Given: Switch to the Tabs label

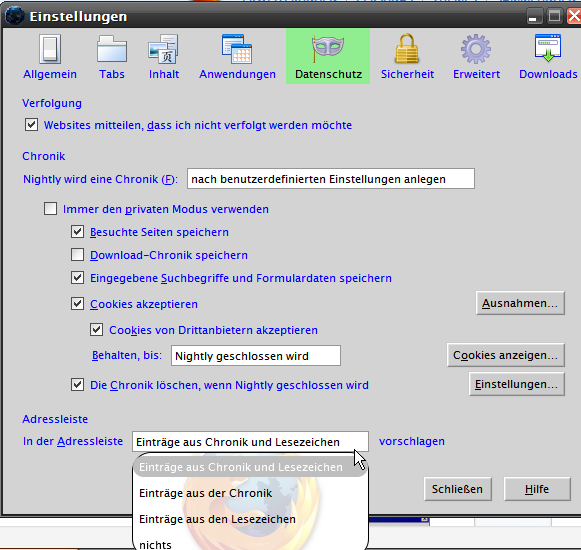Looking at the screenshot, I should click(112, 74).
